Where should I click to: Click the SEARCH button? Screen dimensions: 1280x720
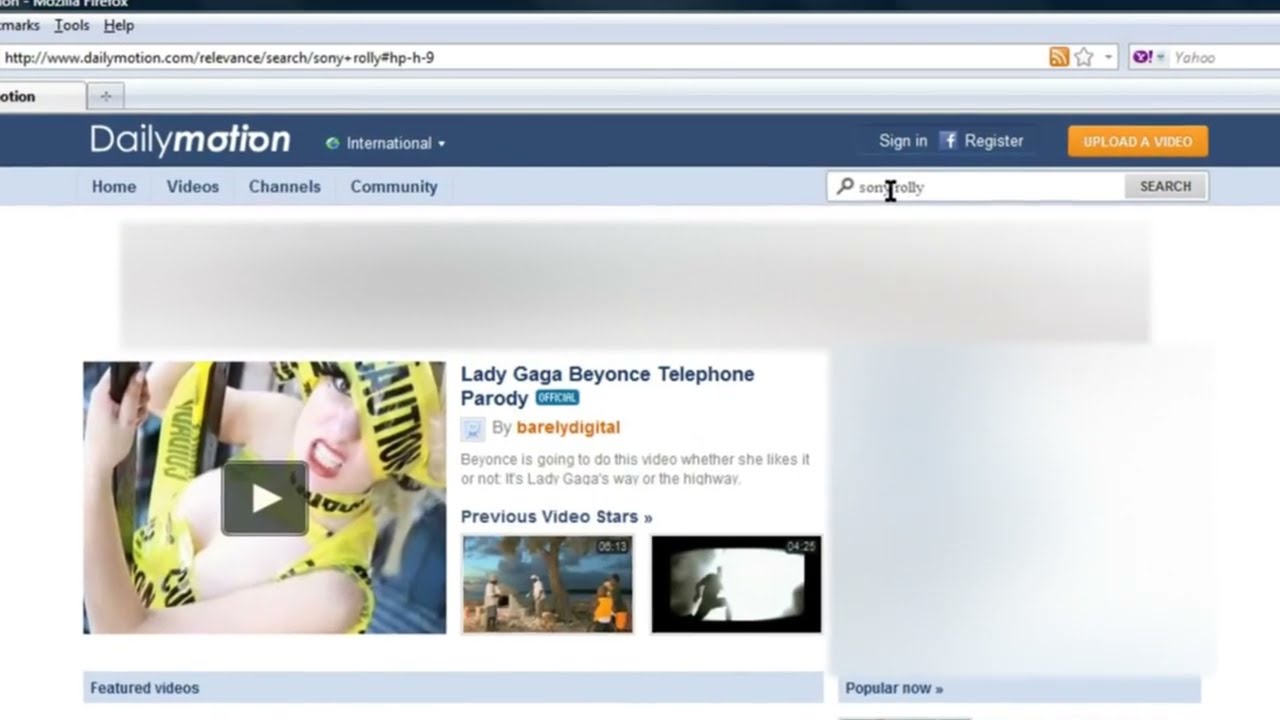pyautogui.click(x=1166, y=186)
